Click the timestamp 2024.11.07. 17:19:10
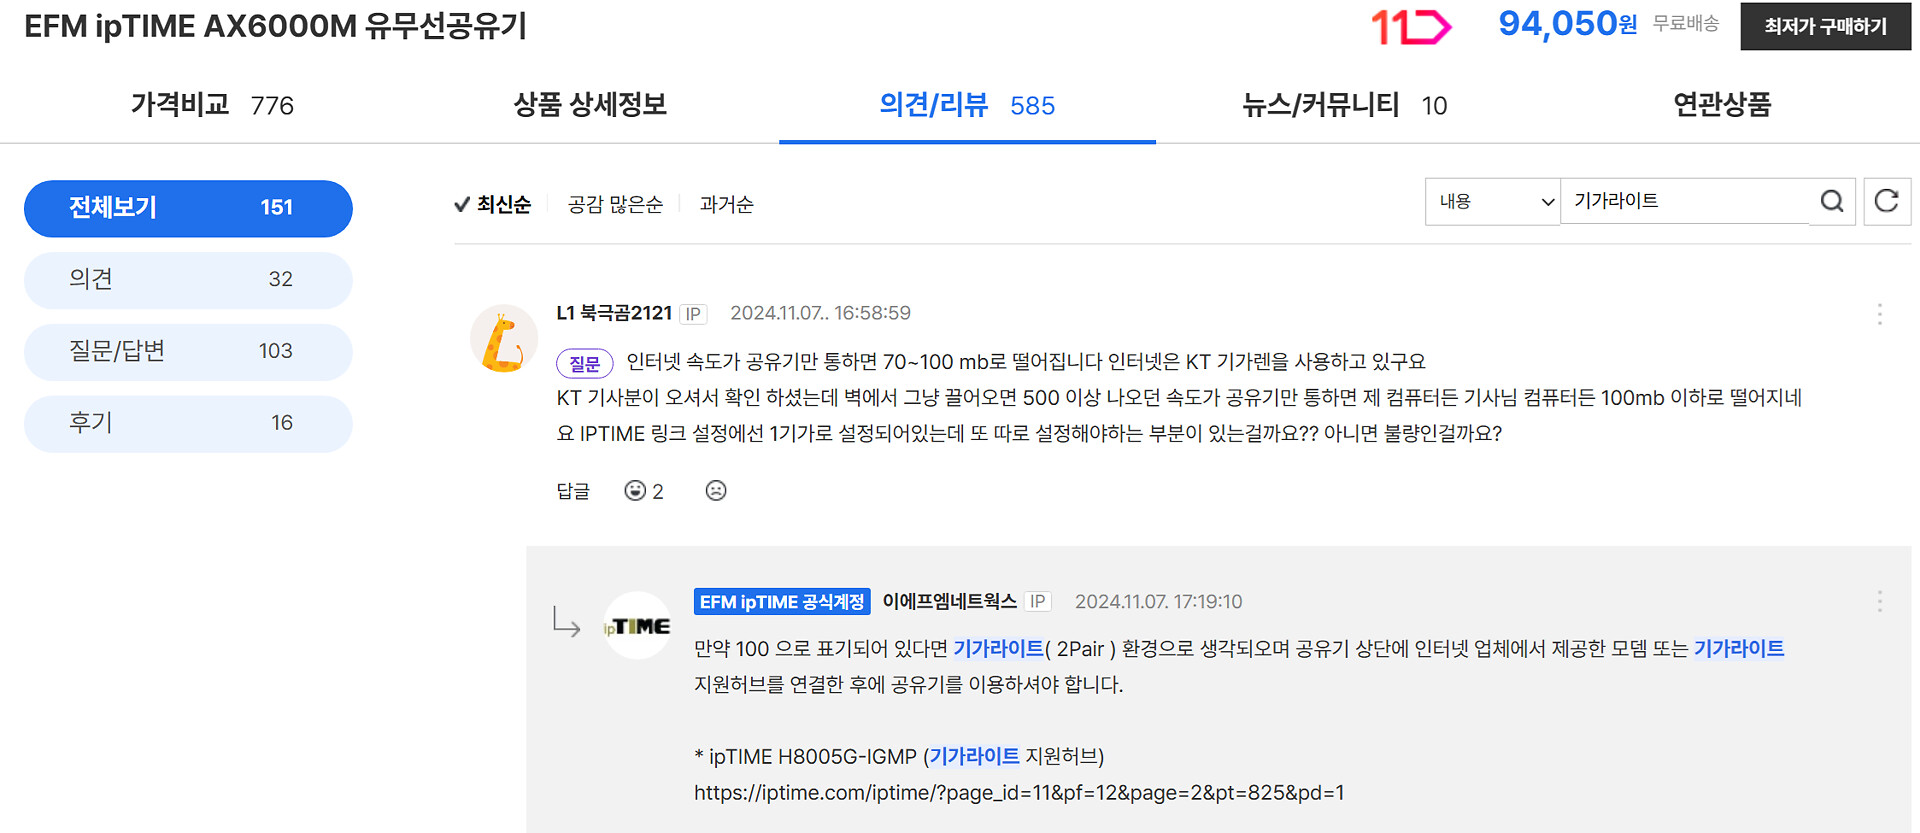 pyautogui.click(x=1158, y=602)
